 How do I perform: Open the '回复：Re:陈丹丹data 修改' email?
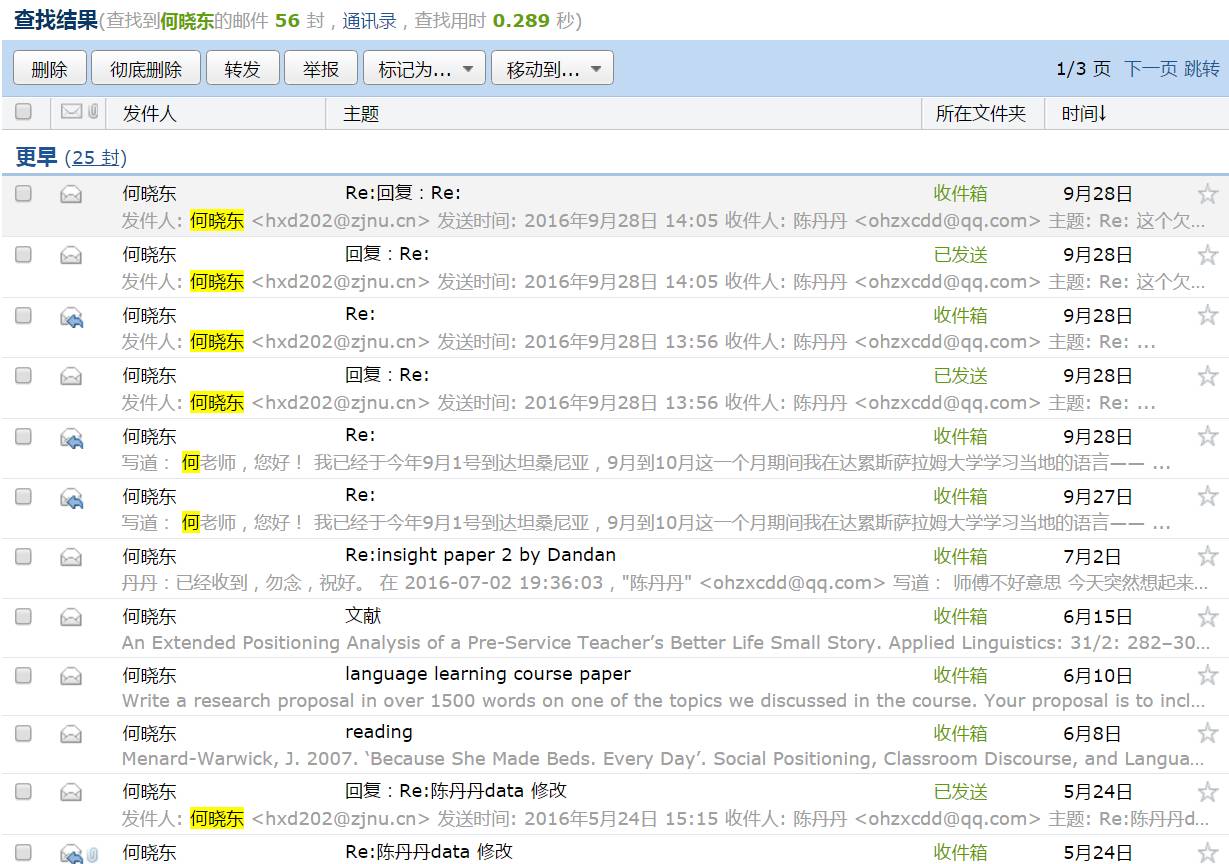456,791
